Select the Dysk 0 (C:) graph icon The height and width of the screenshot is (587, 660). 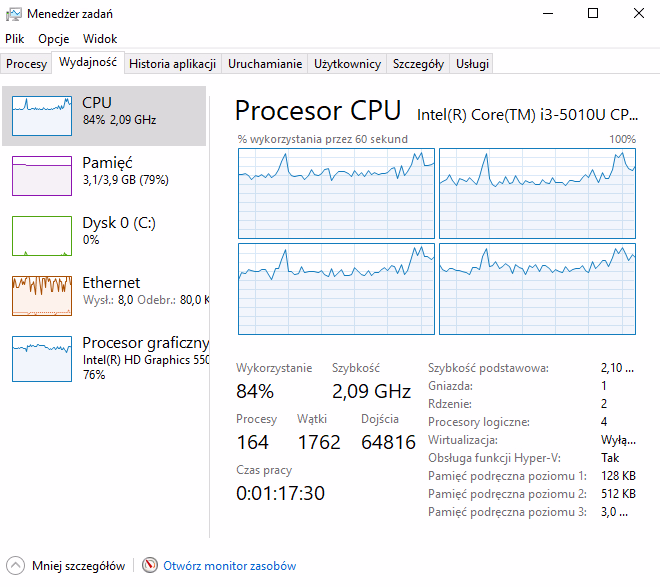[x=41, y=235]
